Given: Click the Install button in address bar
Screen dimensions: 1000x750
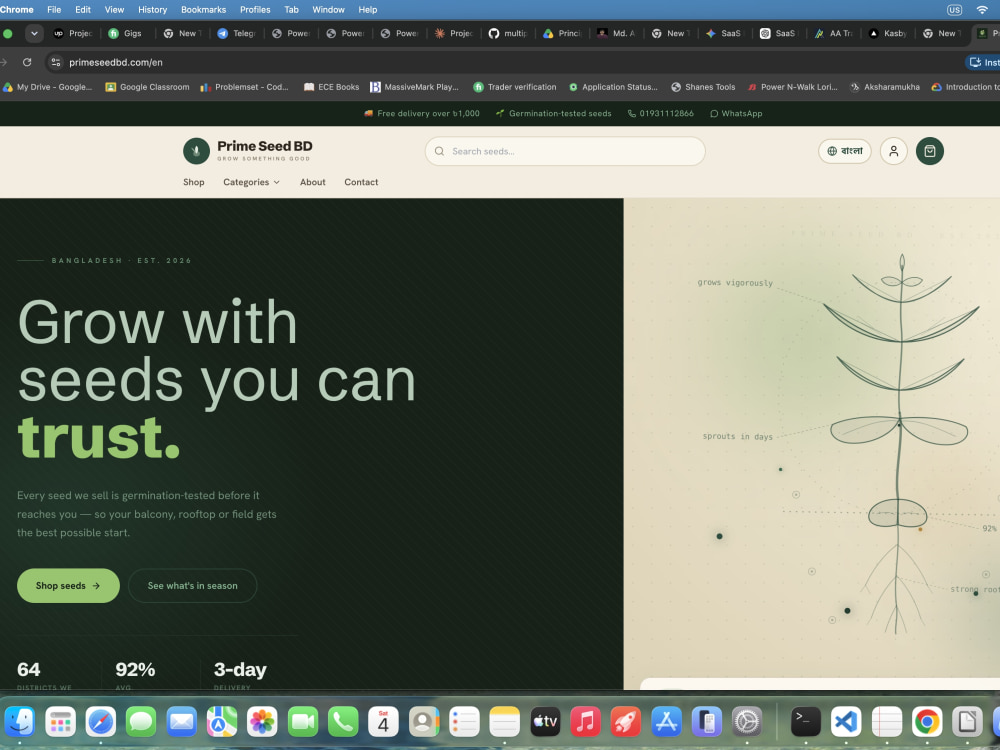Looking at the screenshot, I should coord(983,62).
